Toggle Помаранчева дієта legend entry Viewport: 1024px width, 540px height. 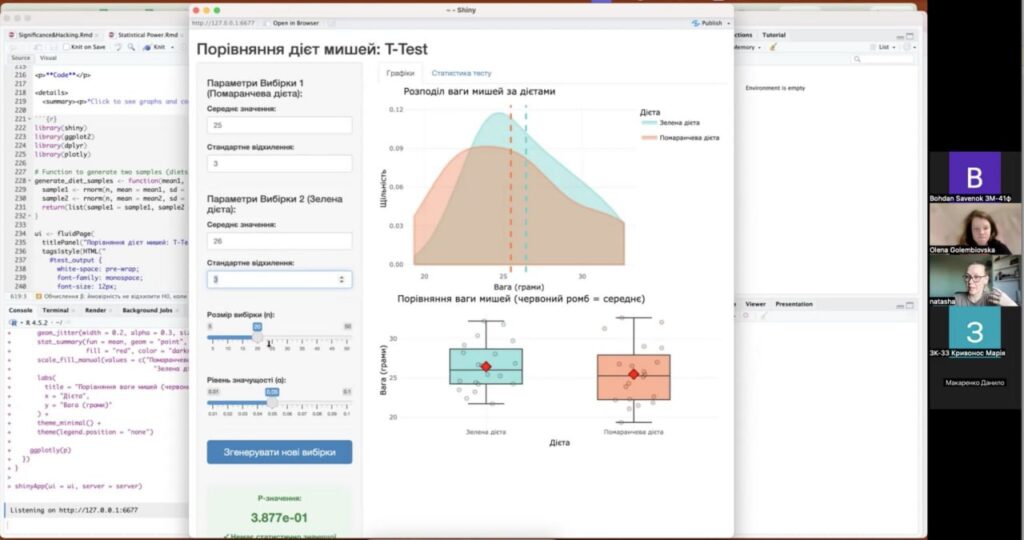click(x=683, y=138)
